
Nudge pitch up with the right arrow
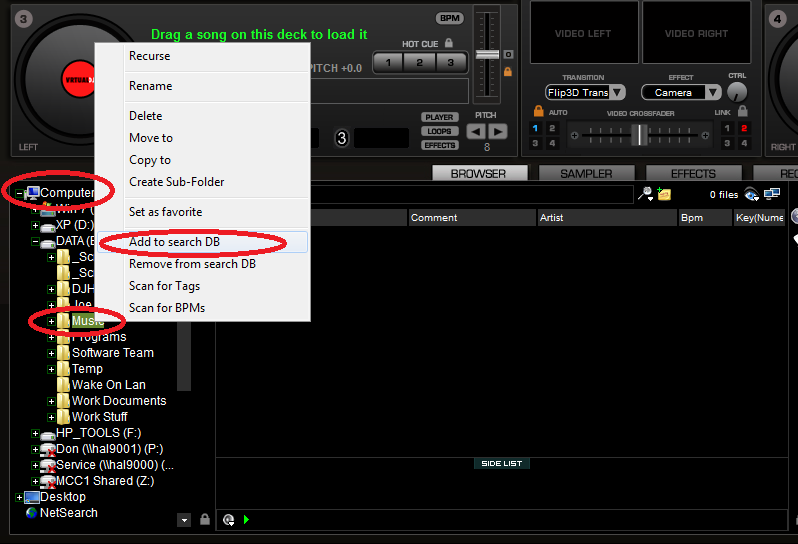pos(498,132)
